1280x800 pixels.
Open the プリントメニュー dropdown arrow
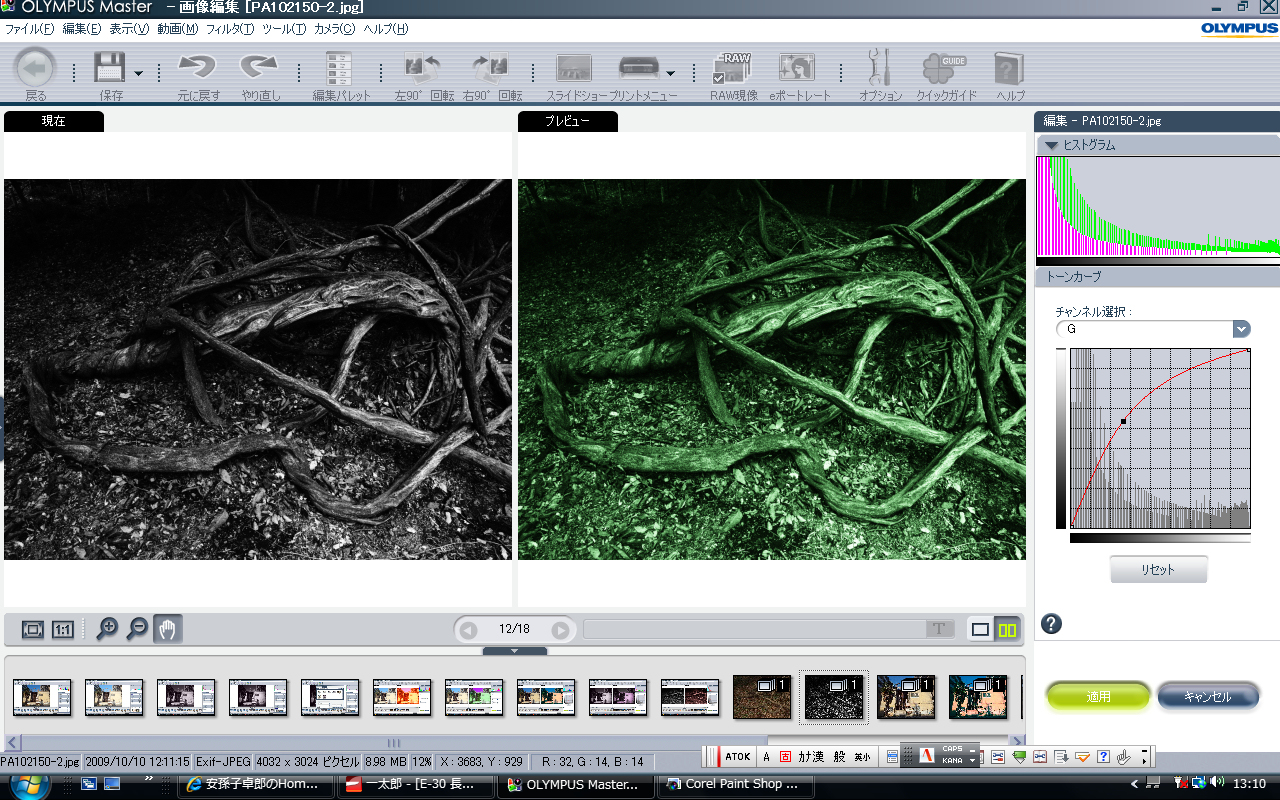click(x=670, y=72)
